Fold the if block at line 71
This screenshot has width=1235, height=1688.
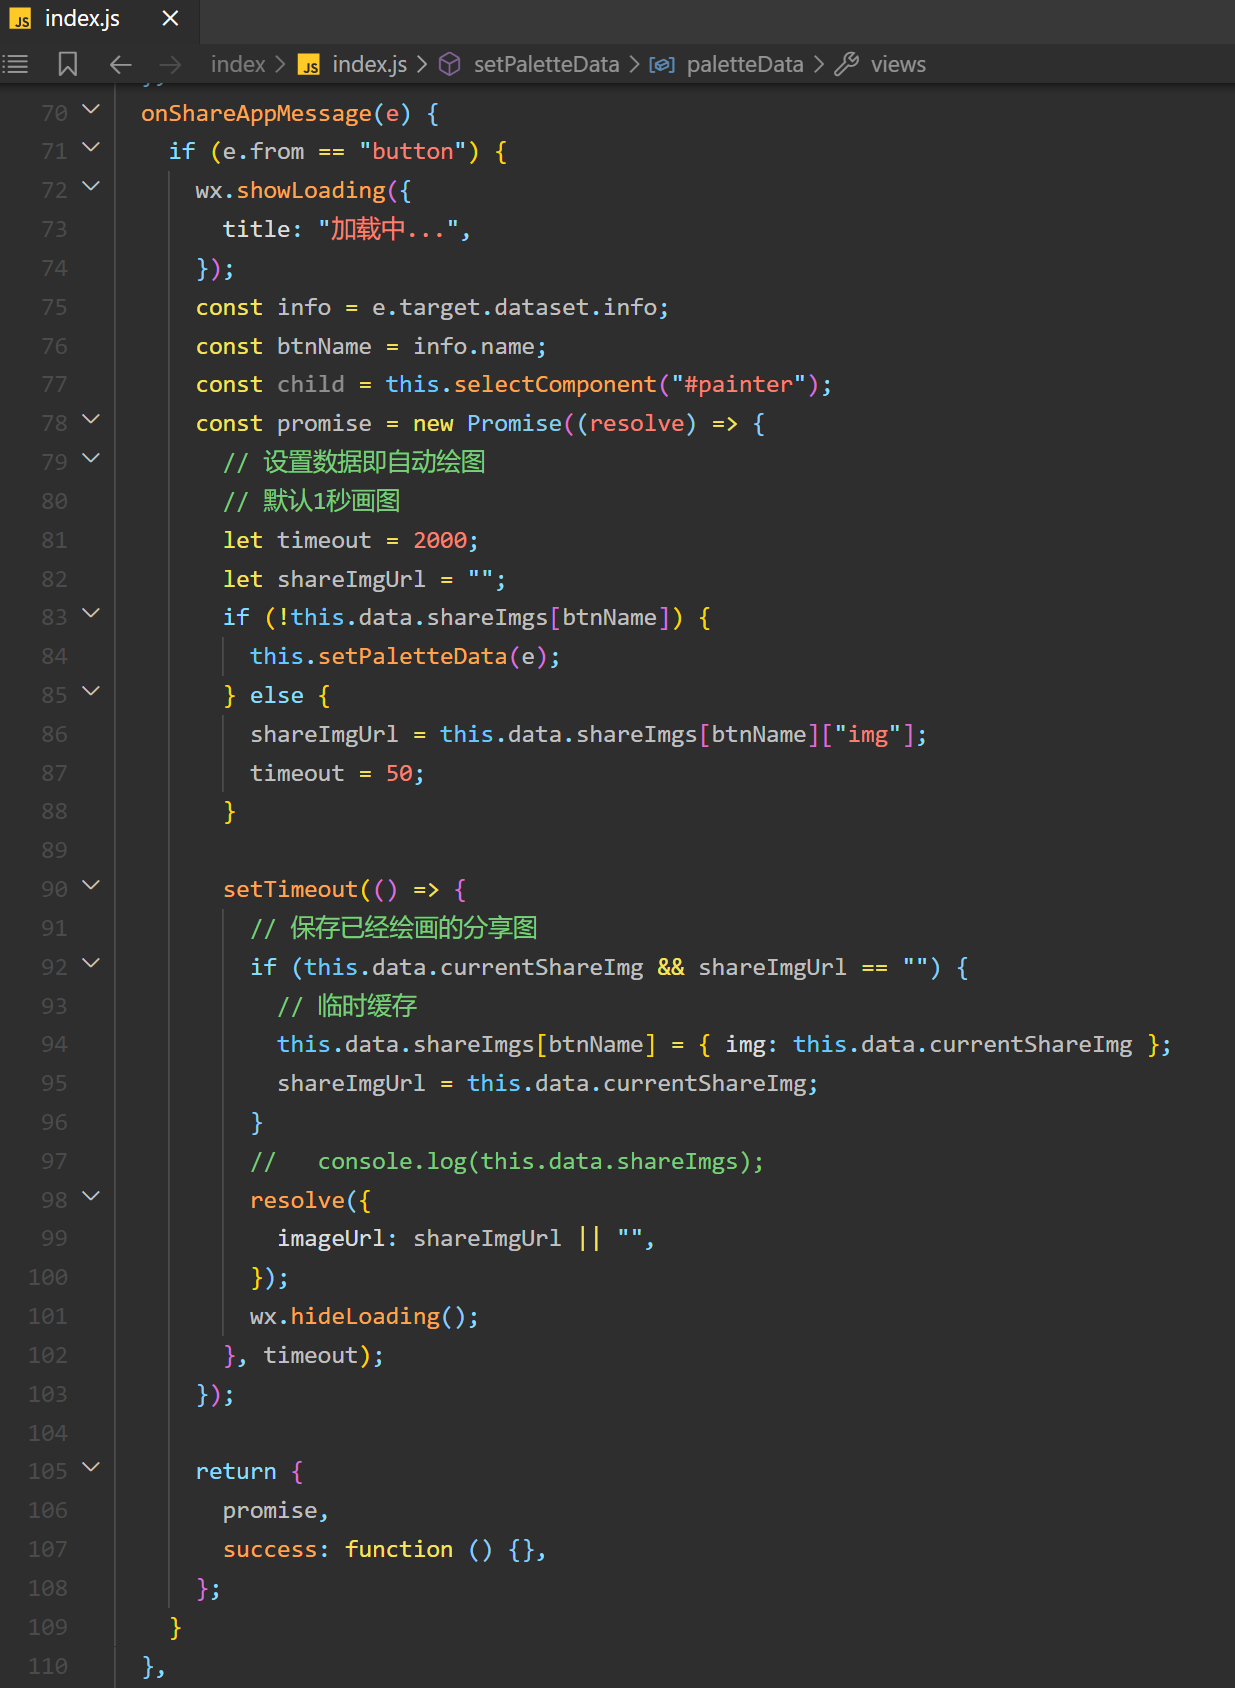click(x=91, y=148)
